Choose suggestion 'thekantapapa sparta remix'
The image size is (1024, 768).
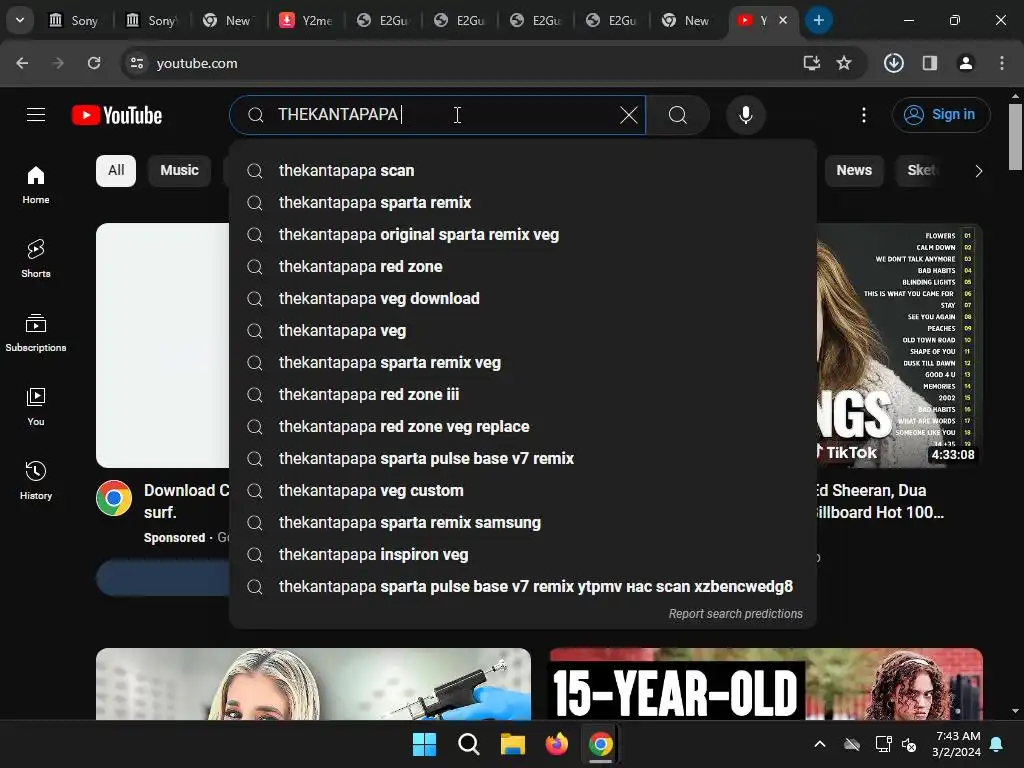point(522,202)
